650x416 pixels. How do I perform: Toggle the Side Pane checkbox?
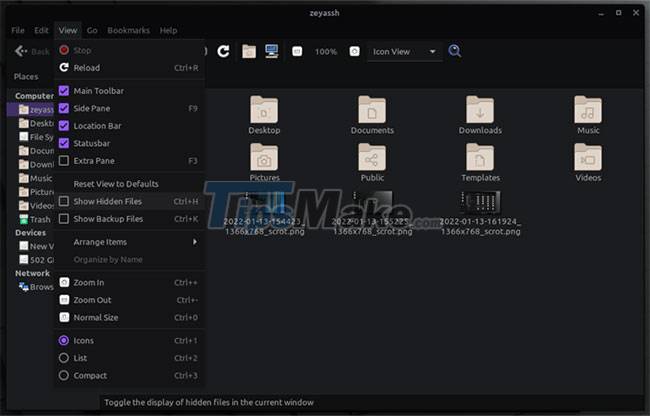point(64,108)
